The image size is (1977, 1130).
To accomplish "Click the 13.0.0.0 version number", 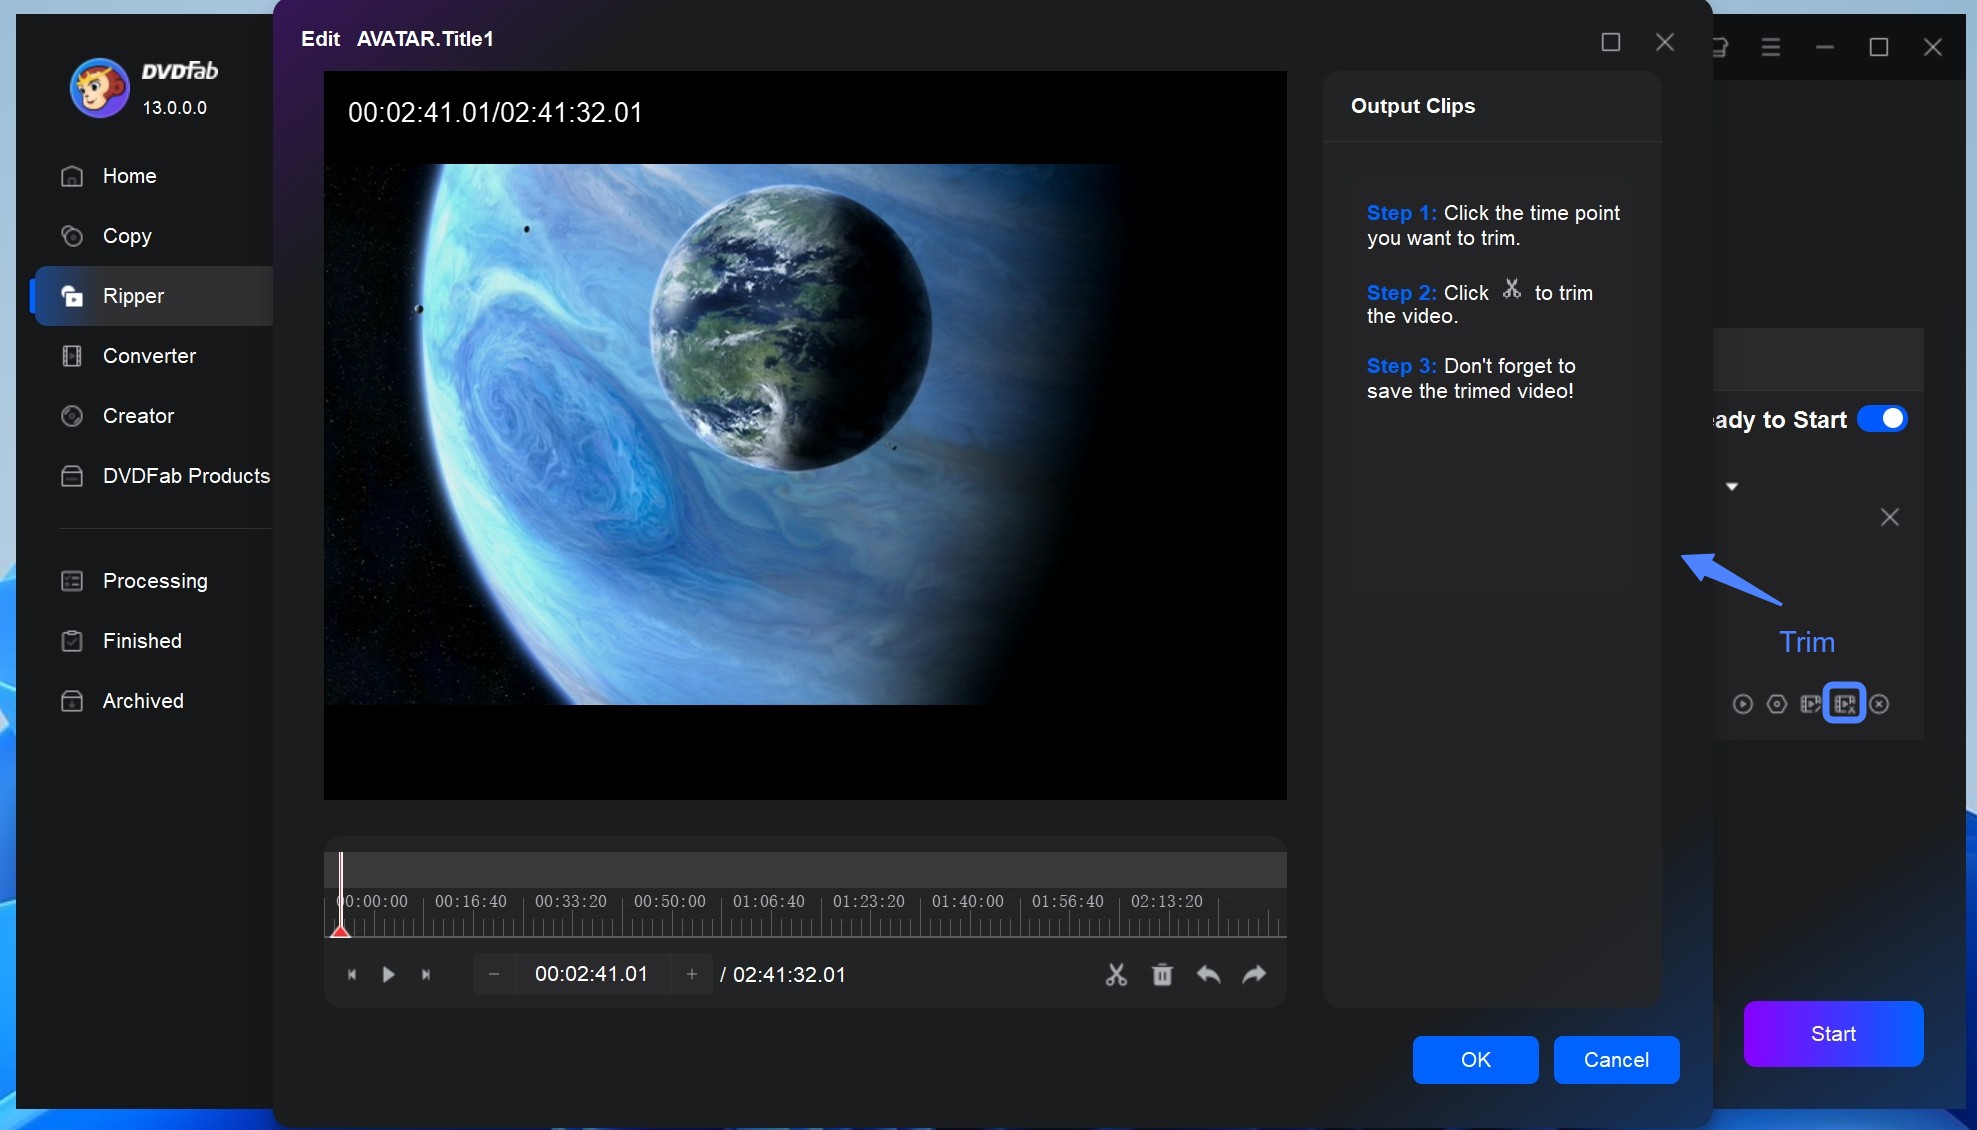I will coord(175,108).
